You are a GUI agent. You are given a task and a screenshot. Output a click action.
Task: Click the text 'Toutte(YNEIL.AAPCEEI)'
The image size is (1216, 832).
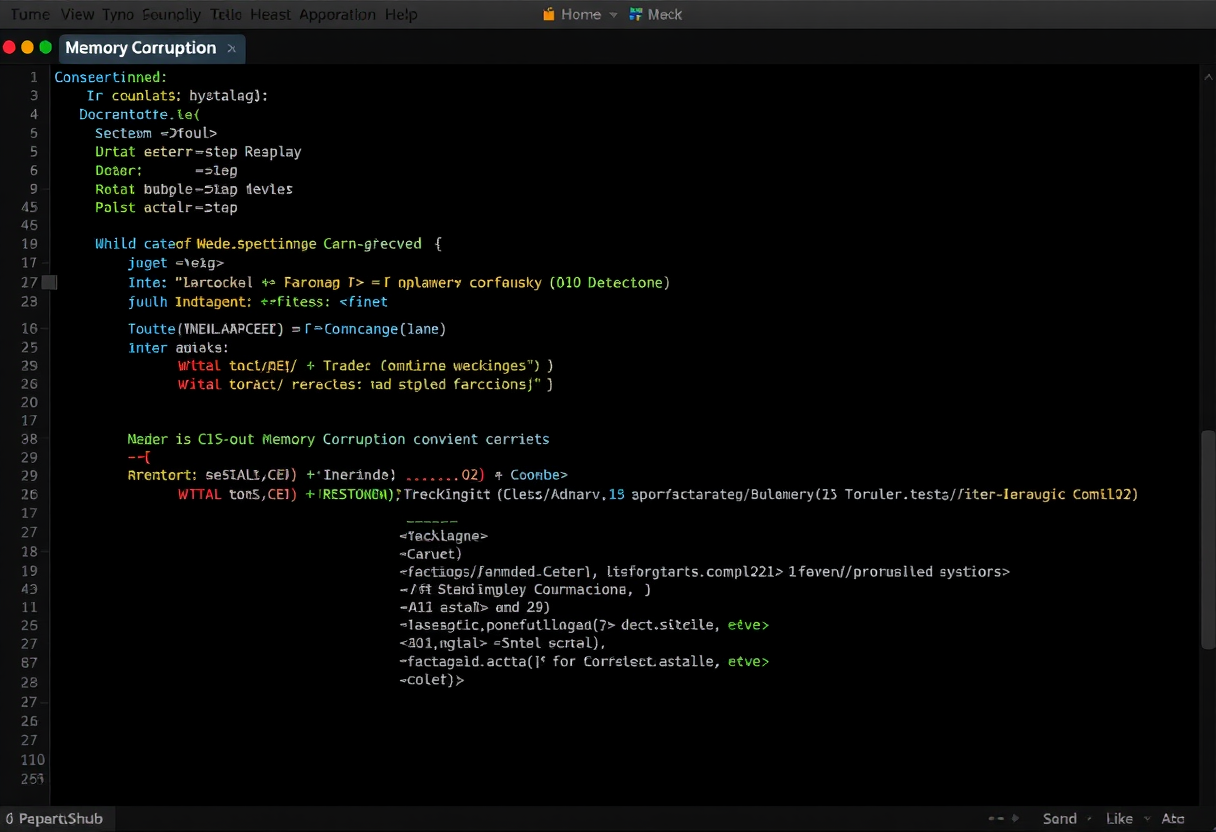coord(207,329)
